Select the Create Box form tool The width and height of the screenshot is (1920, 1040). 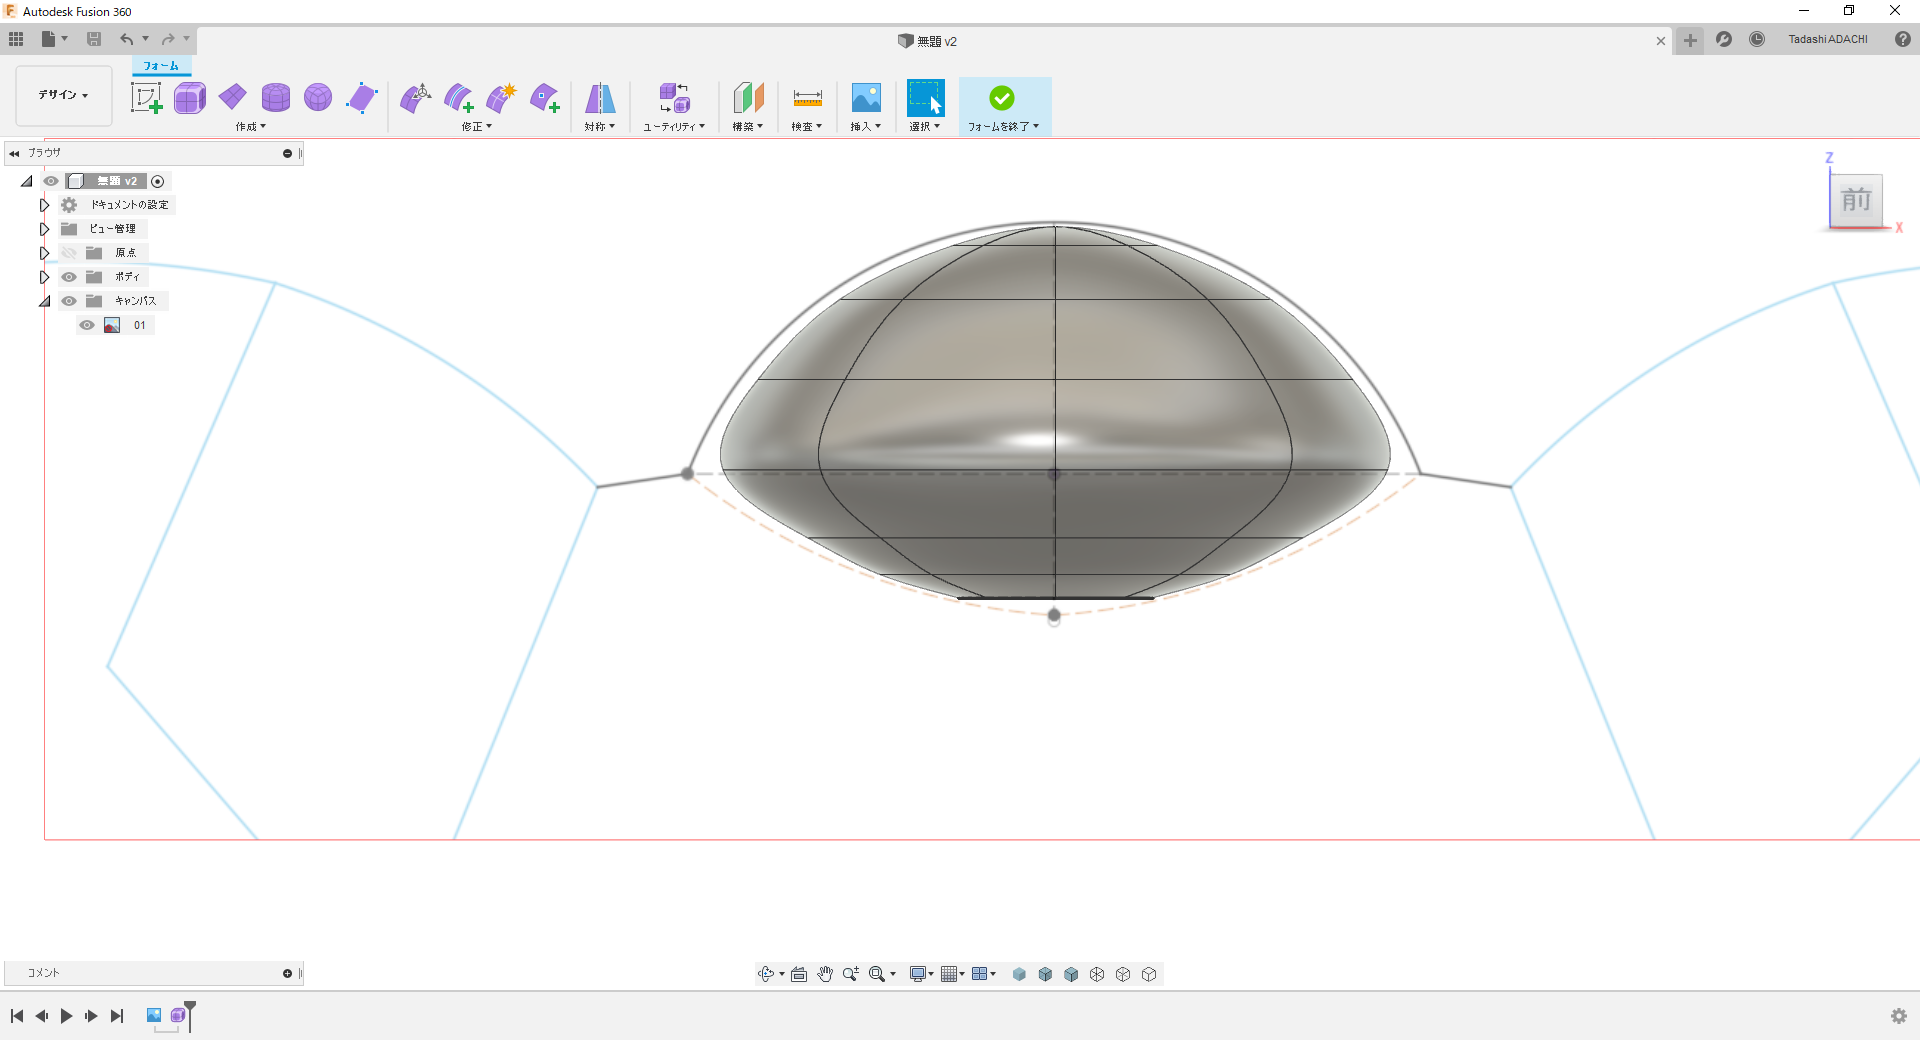coord(189,98)
